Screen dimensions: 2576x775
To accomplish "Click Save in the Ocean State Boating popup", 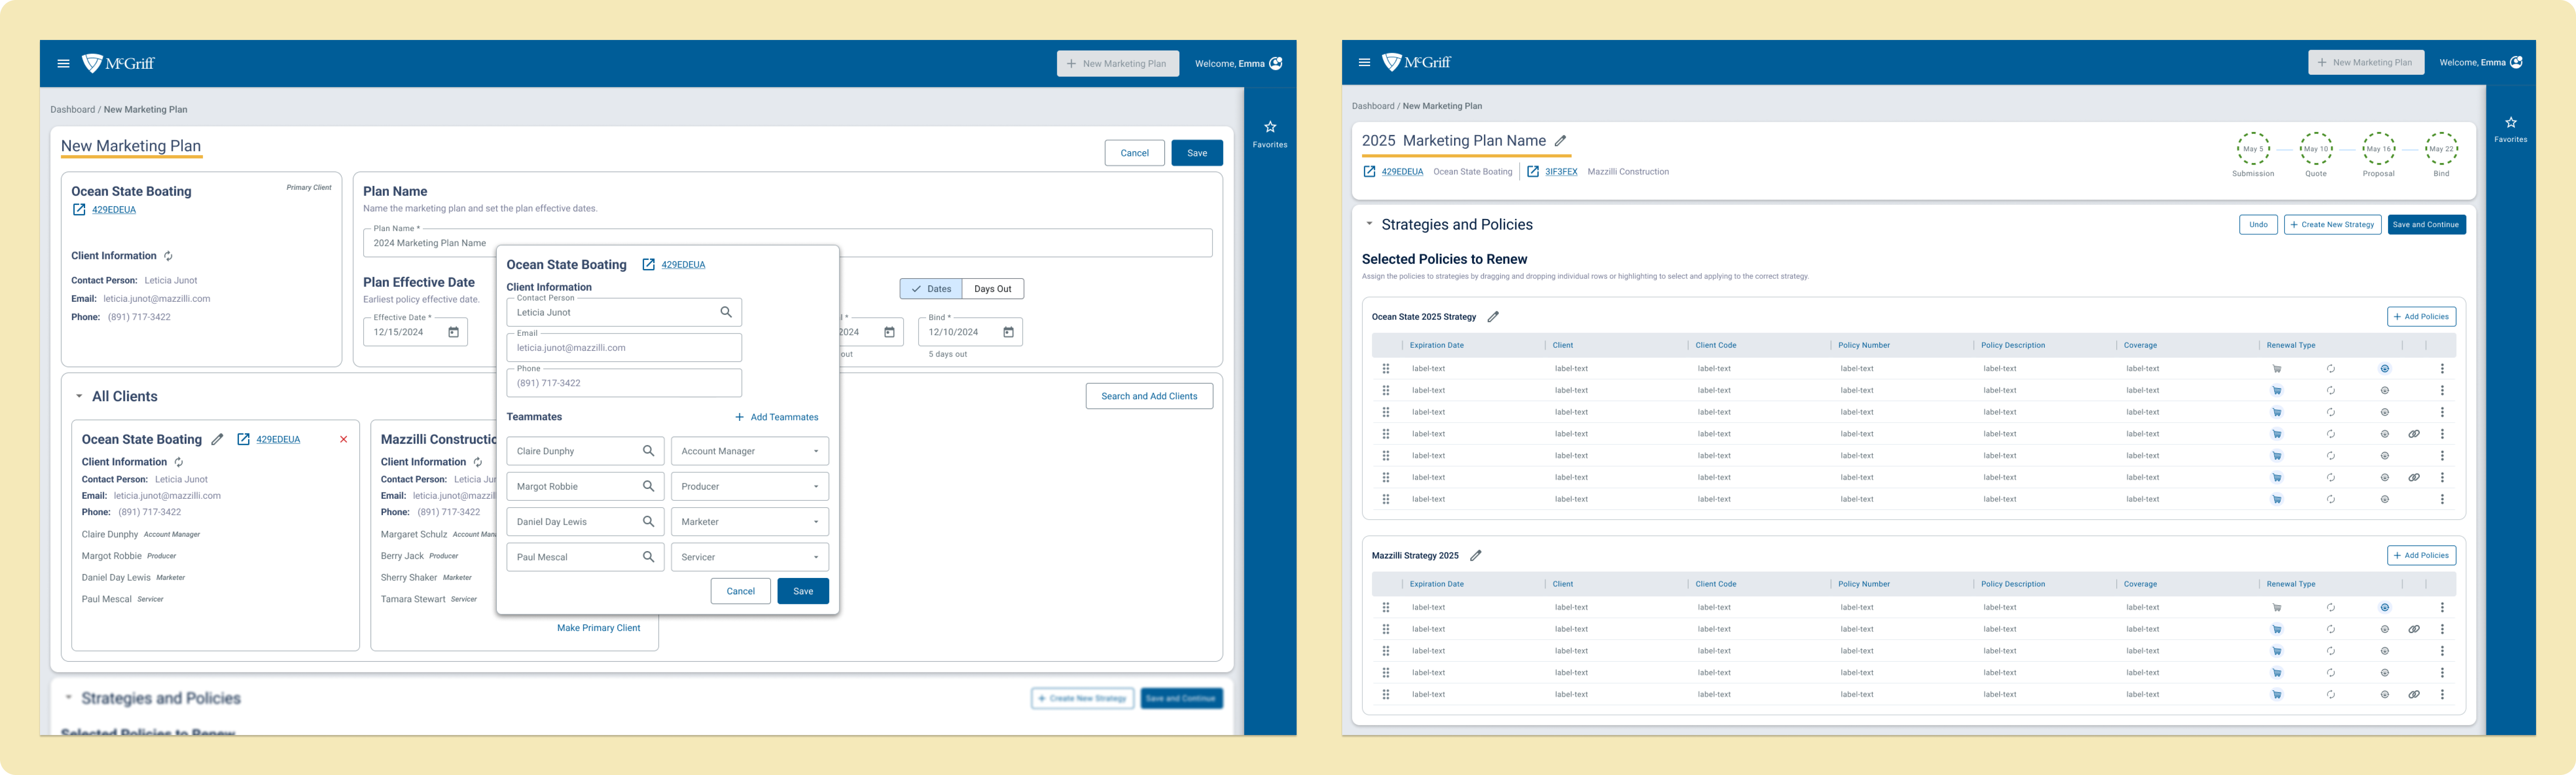I will point(803,592).
